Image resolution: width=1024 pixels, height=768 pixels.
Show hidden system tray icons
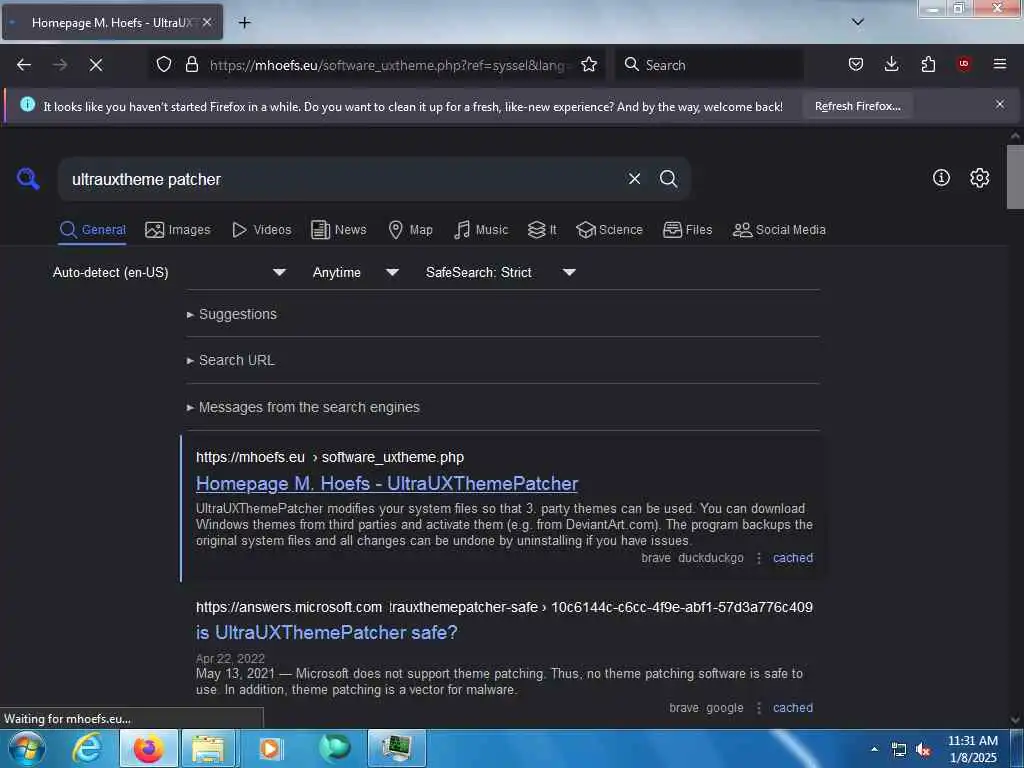coord(874,748)
